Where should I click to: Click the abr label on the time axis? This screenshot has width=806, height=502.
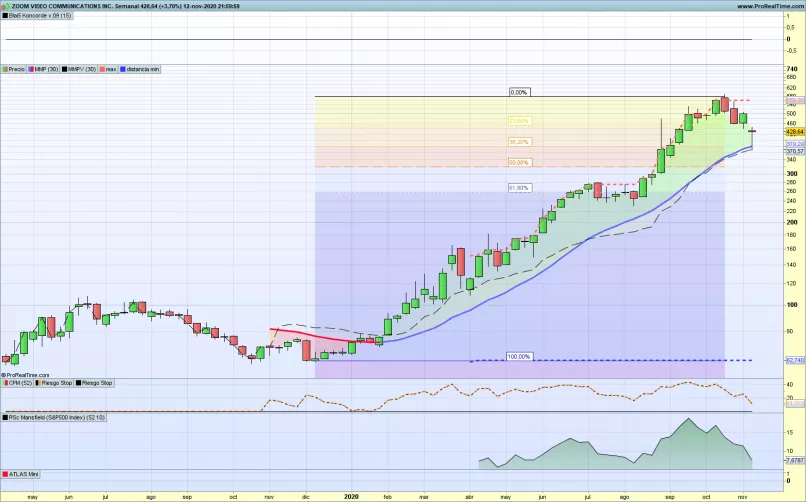[x=469, y=497]
